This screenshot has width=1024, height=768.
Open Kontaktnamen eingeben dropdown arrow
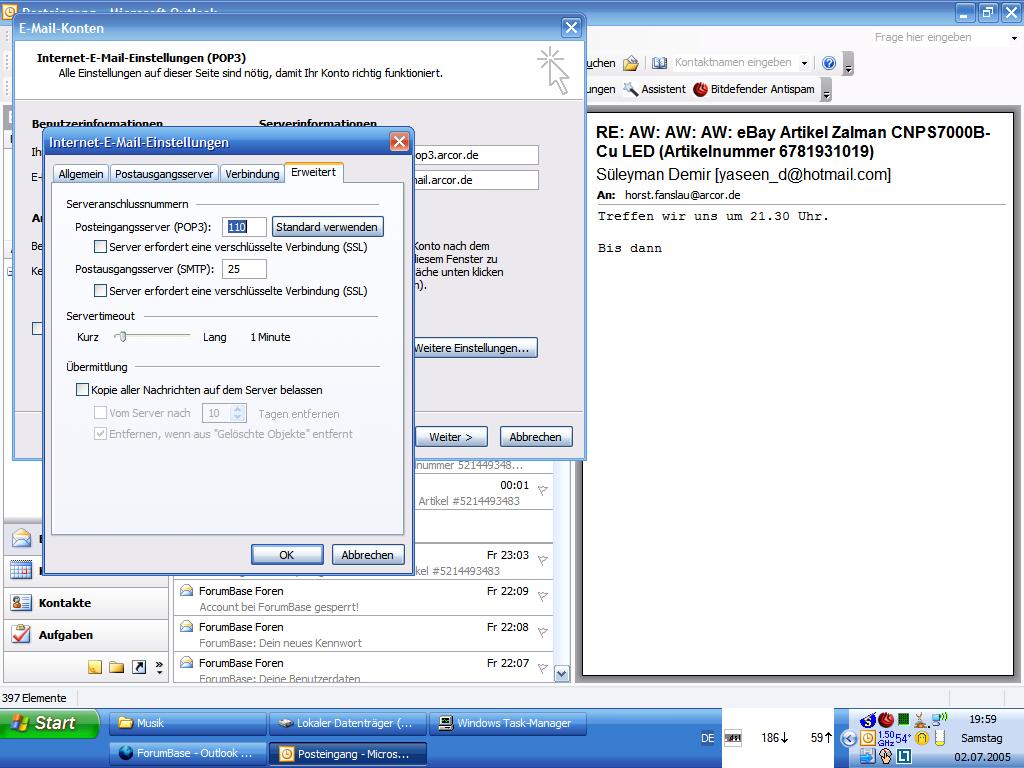coord(805,63)
